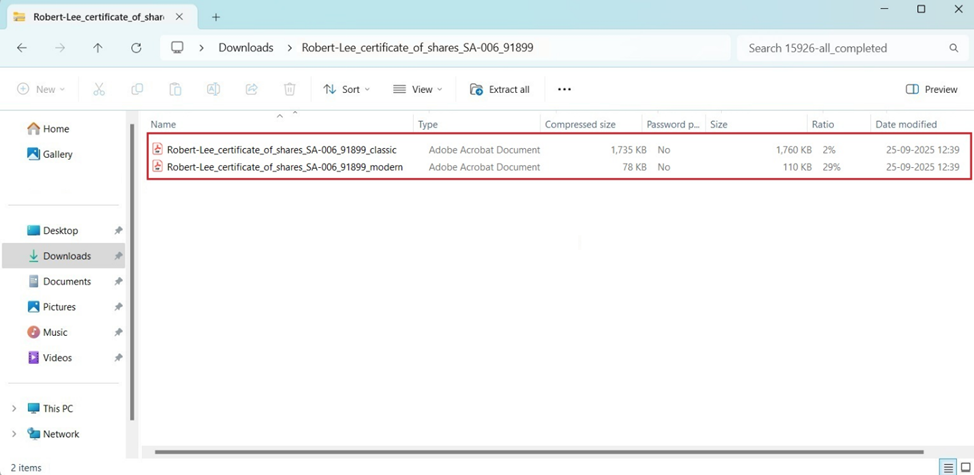Viewport: 974px width, 475px height.
Task: Click the navigation pane vertical scrollbar
Action: (x=132, y=272)
